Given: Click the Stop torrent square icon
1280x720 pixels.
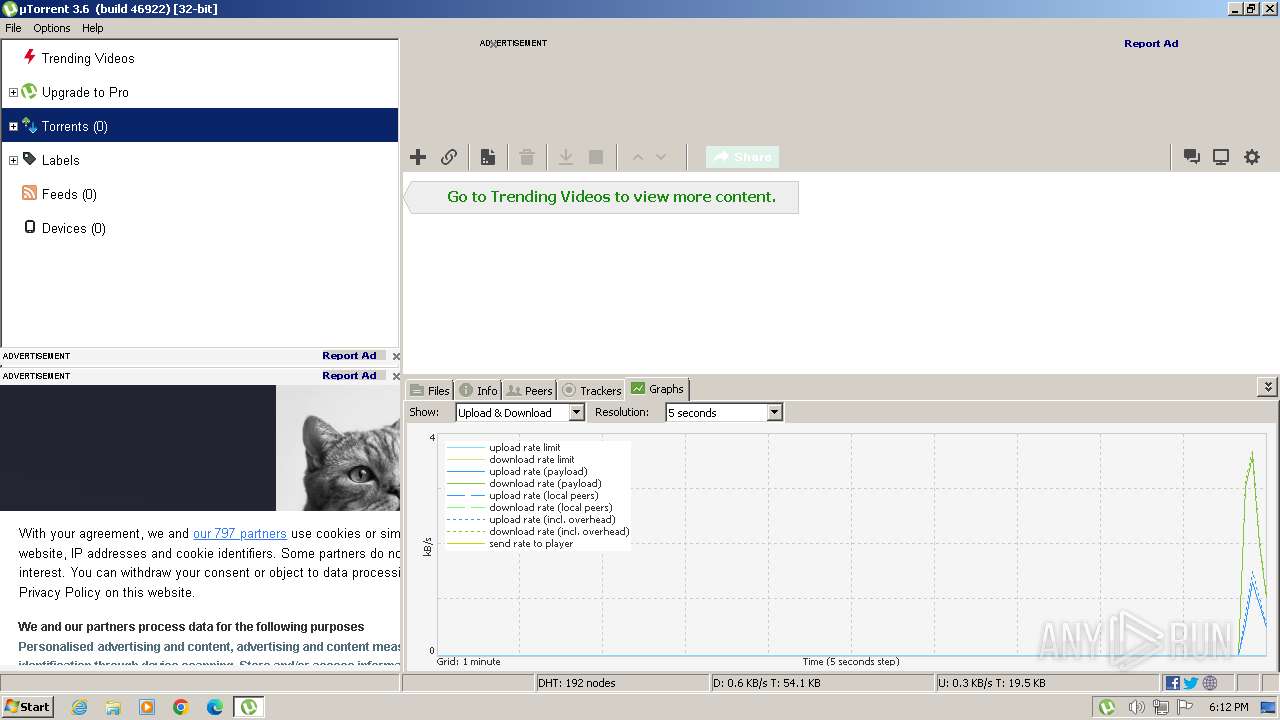Looking at the screenshot, I should pos(596,157).
